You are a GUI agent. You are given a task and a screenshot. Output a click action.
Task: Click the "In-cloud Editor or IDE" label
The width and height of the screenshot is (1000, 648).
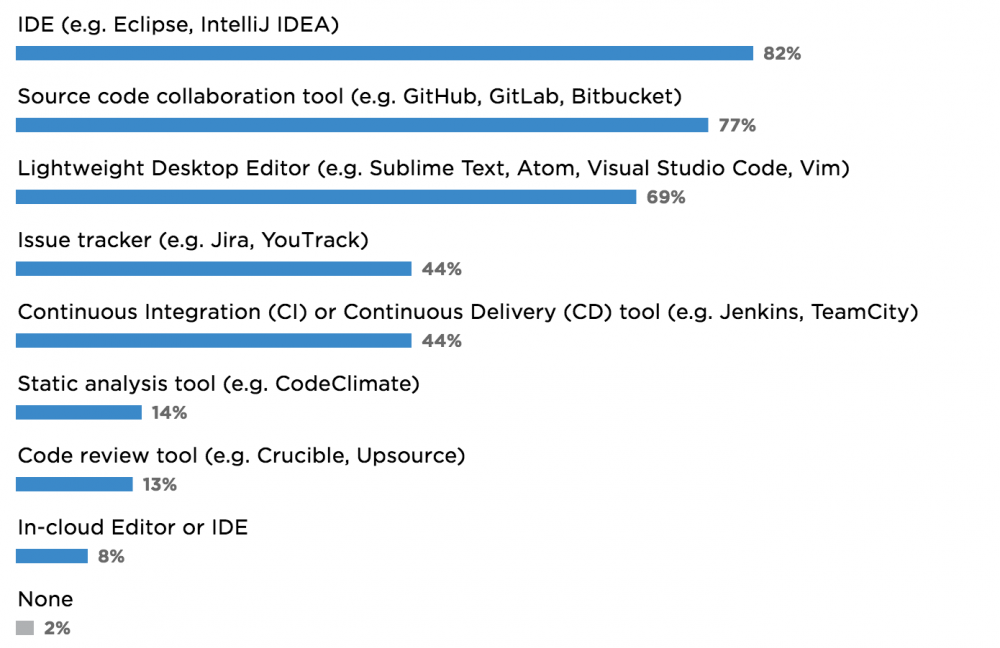pos(133,528)
